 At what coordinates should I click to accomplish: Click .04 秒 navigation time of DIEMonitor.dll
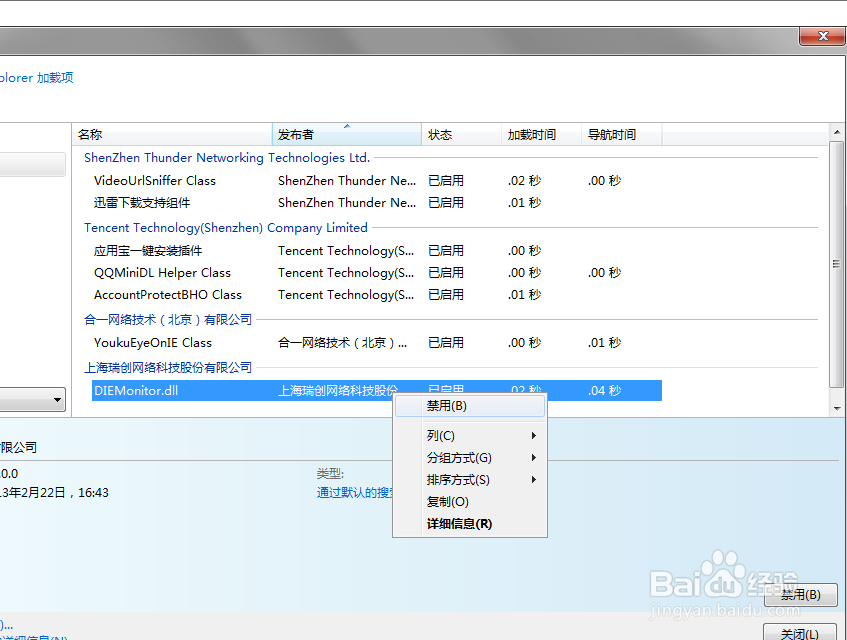(604, 390)
